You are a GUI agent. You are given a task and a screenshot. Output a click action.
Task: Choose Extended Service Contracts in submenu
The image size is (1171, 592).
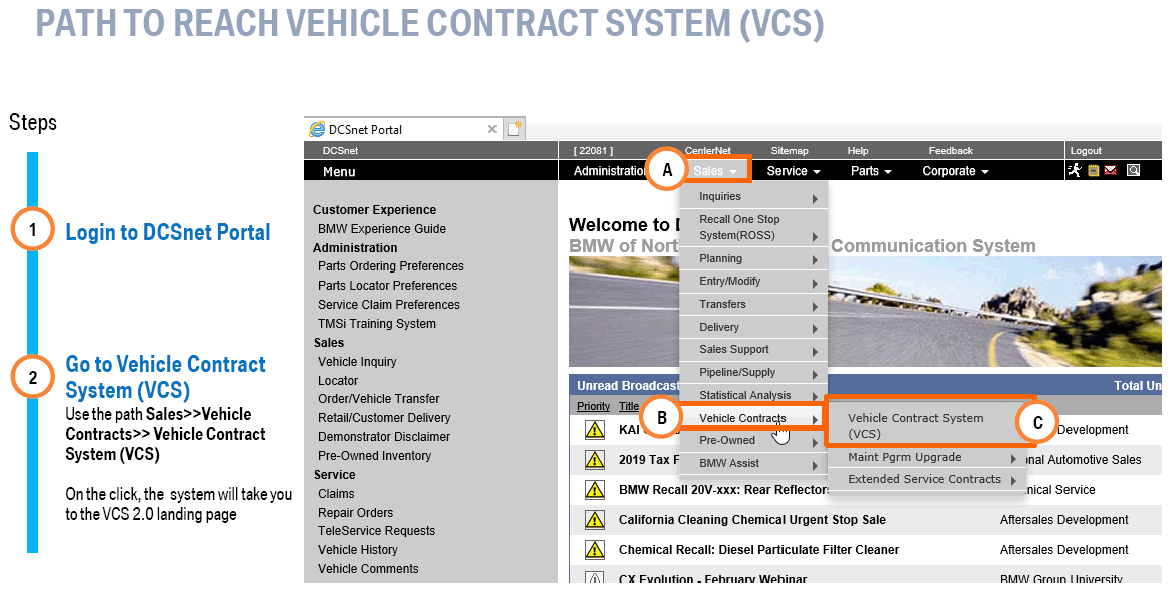point(924,480)
